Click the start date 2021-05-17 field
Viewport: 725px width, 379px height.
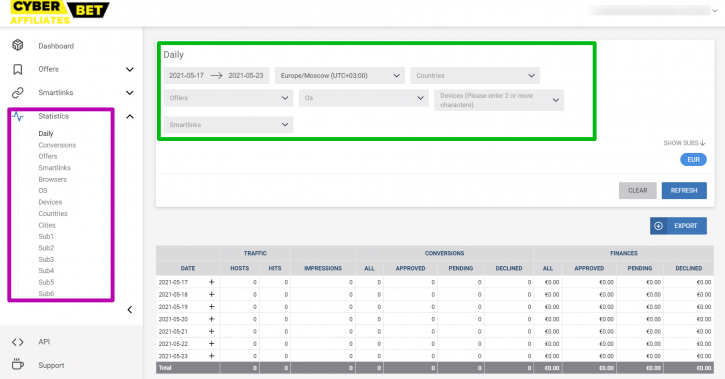click(186, 75)
